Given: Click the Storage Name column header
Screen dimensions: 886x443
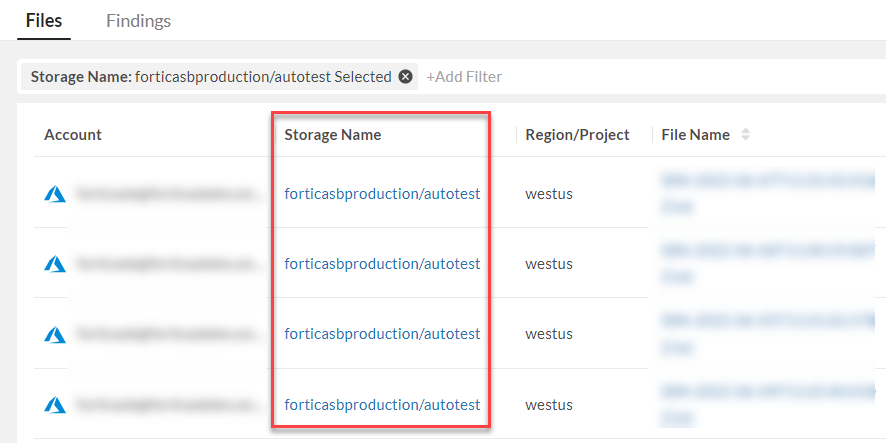Looking at the screenshot, I should pos(332,135).
